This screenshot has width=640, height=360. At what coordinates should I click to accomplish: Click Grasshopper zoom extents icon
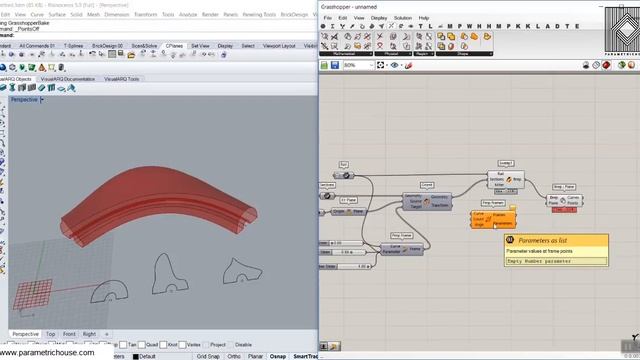tap(380, 65)
